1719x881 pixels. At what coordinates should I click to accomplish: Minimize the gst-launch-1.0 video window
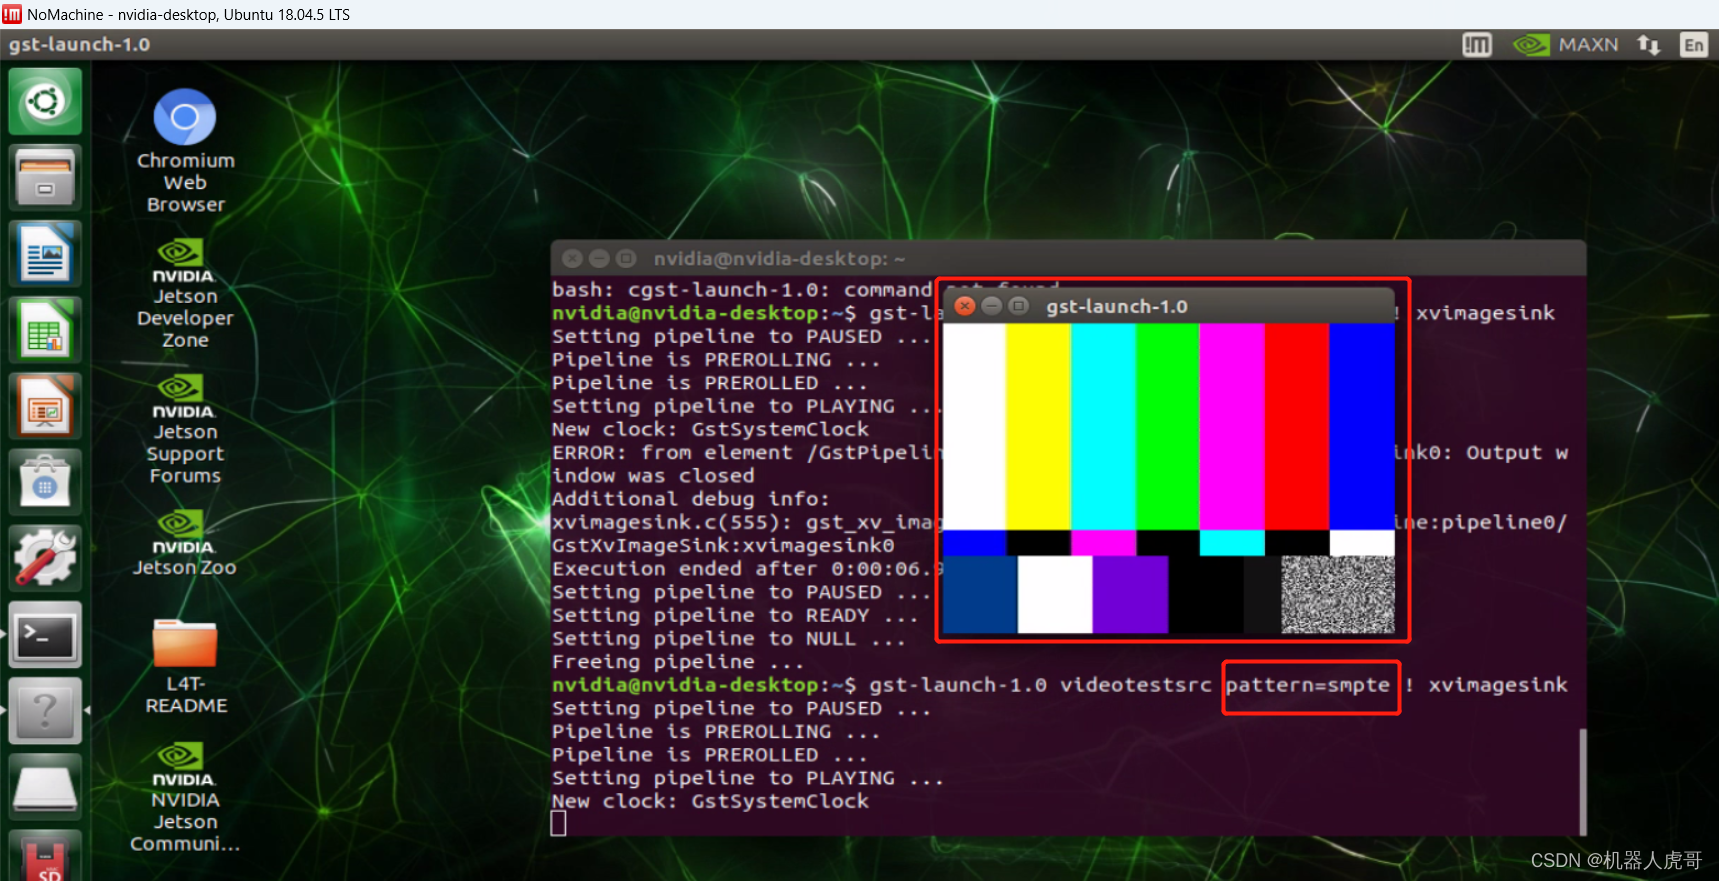(992, 306)
